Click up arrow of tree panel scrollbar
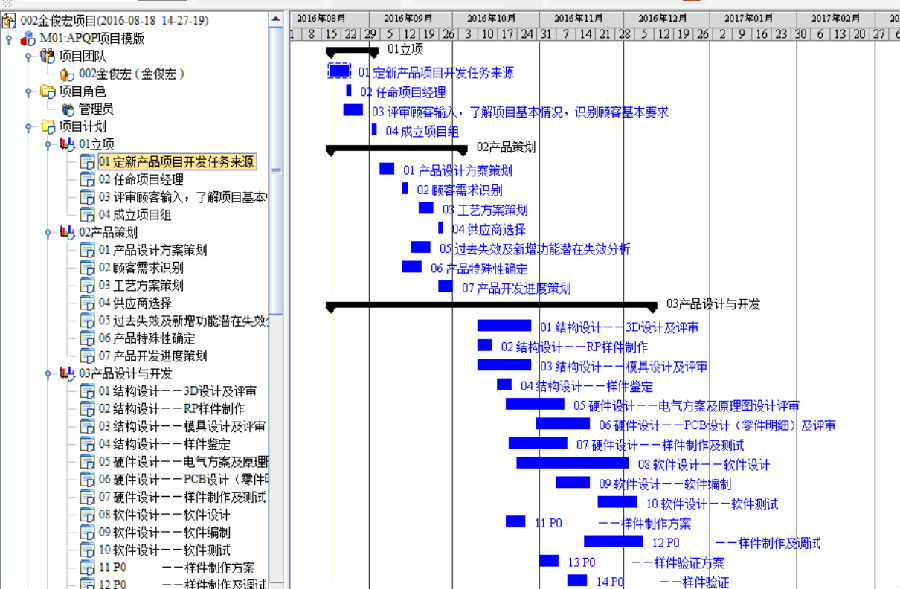The width and height of the screenshot is (900, 589). point(276,20)
